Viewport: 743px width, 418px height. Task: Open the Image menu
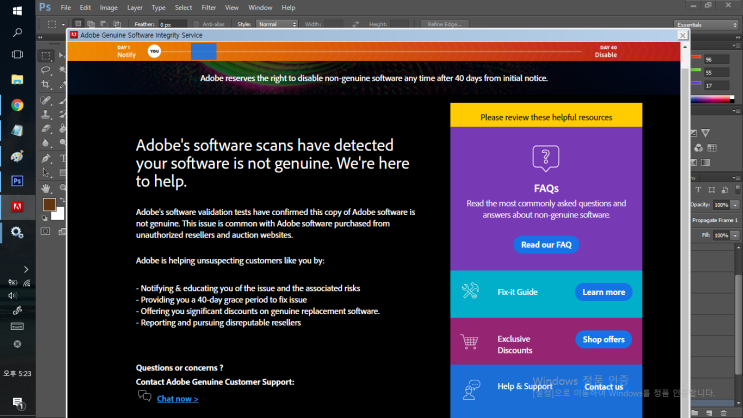[109, 8]
